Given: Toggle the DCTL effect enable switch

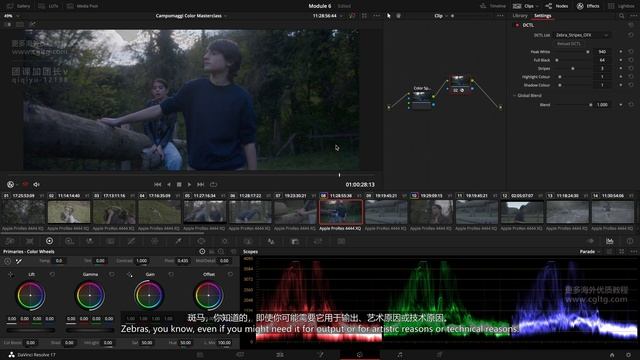Looking at the screenshot, I should [517, 25].
